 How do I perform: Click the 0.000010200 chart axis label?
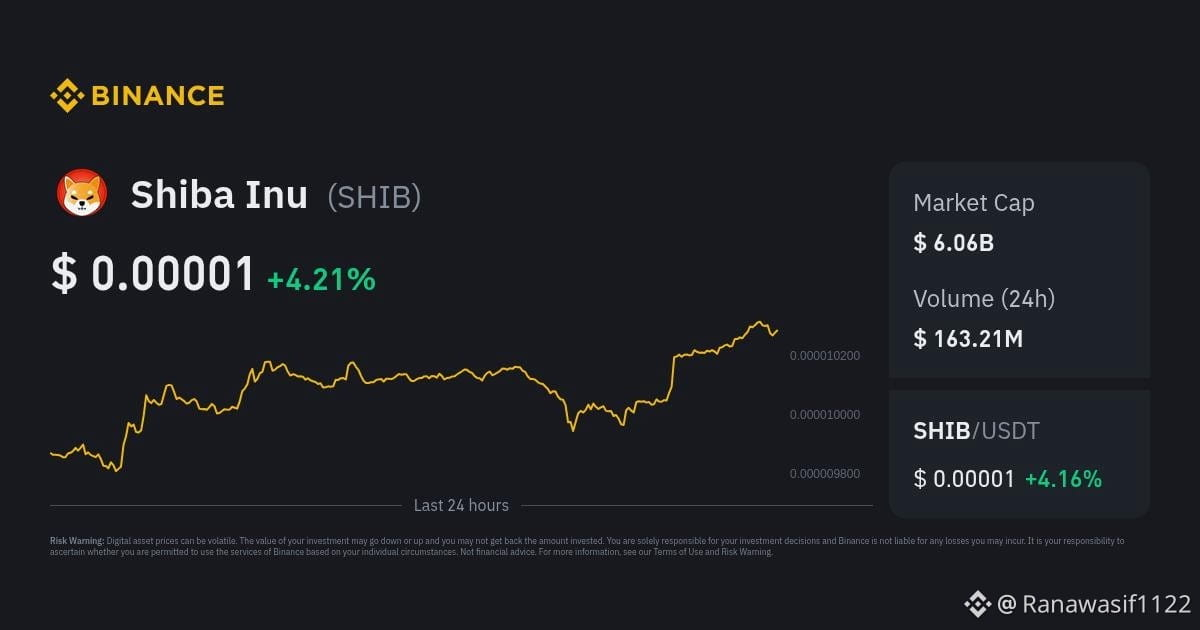point(824,356)
